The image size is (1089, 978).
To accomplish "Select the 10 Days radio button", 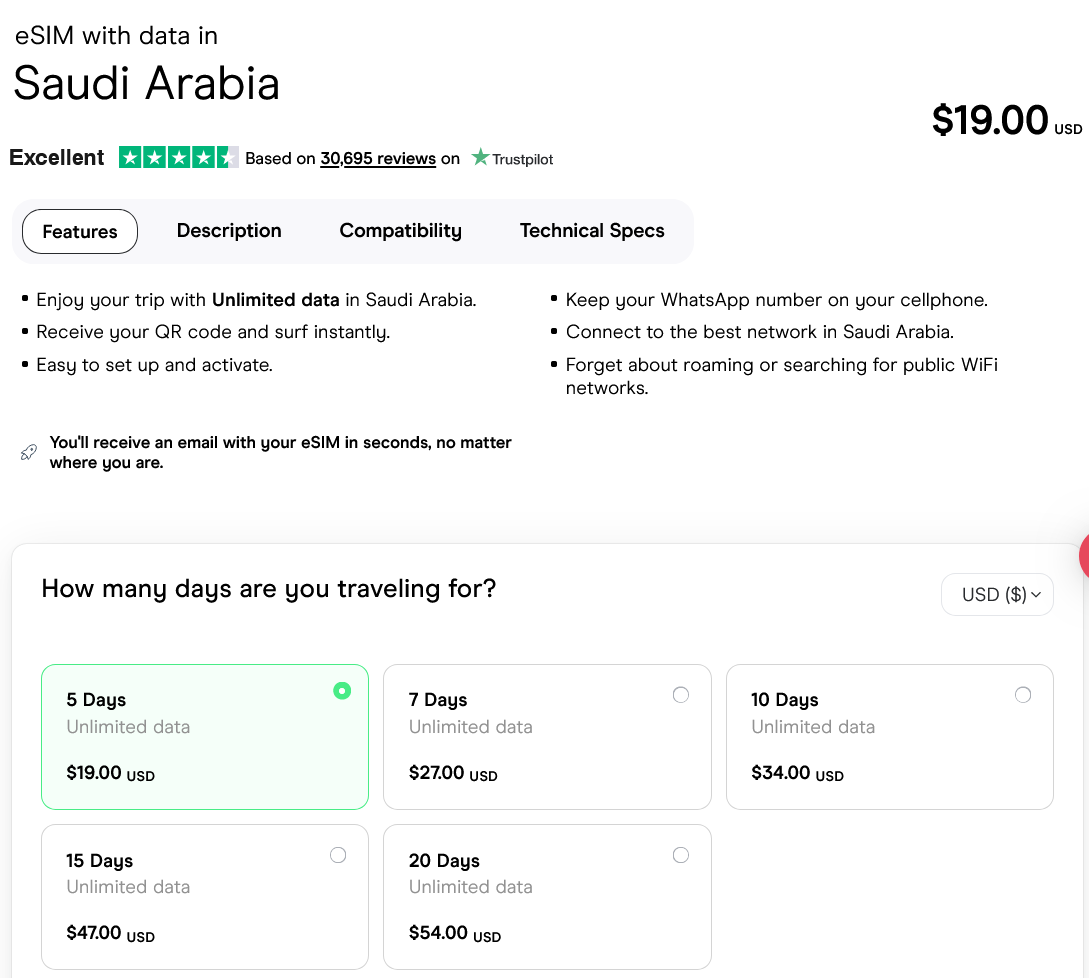I will pyautogui.click(x=1023, y=695).
